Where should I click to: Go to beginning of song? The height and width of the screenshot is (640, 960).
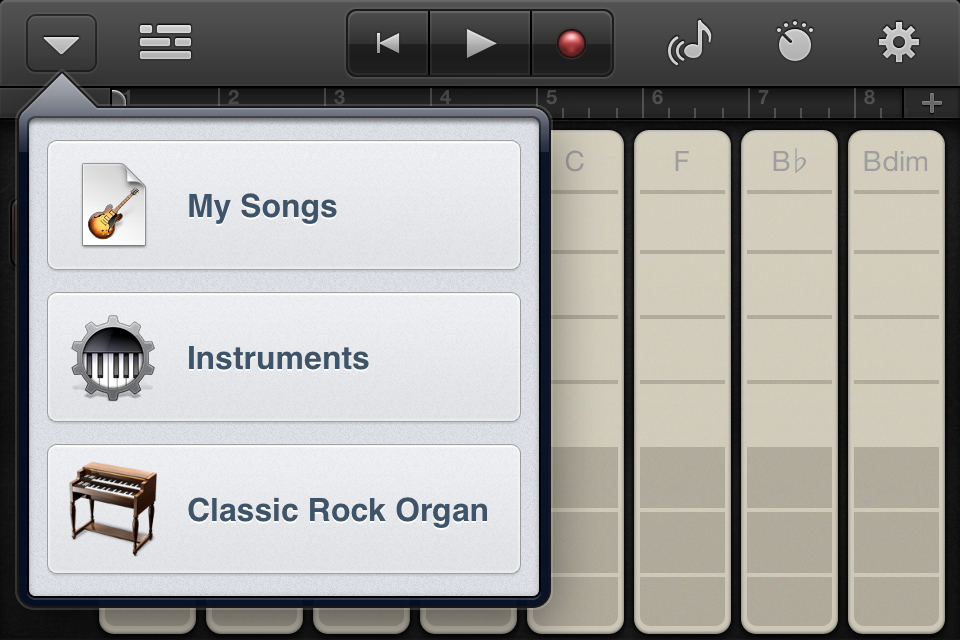[388, 43]
